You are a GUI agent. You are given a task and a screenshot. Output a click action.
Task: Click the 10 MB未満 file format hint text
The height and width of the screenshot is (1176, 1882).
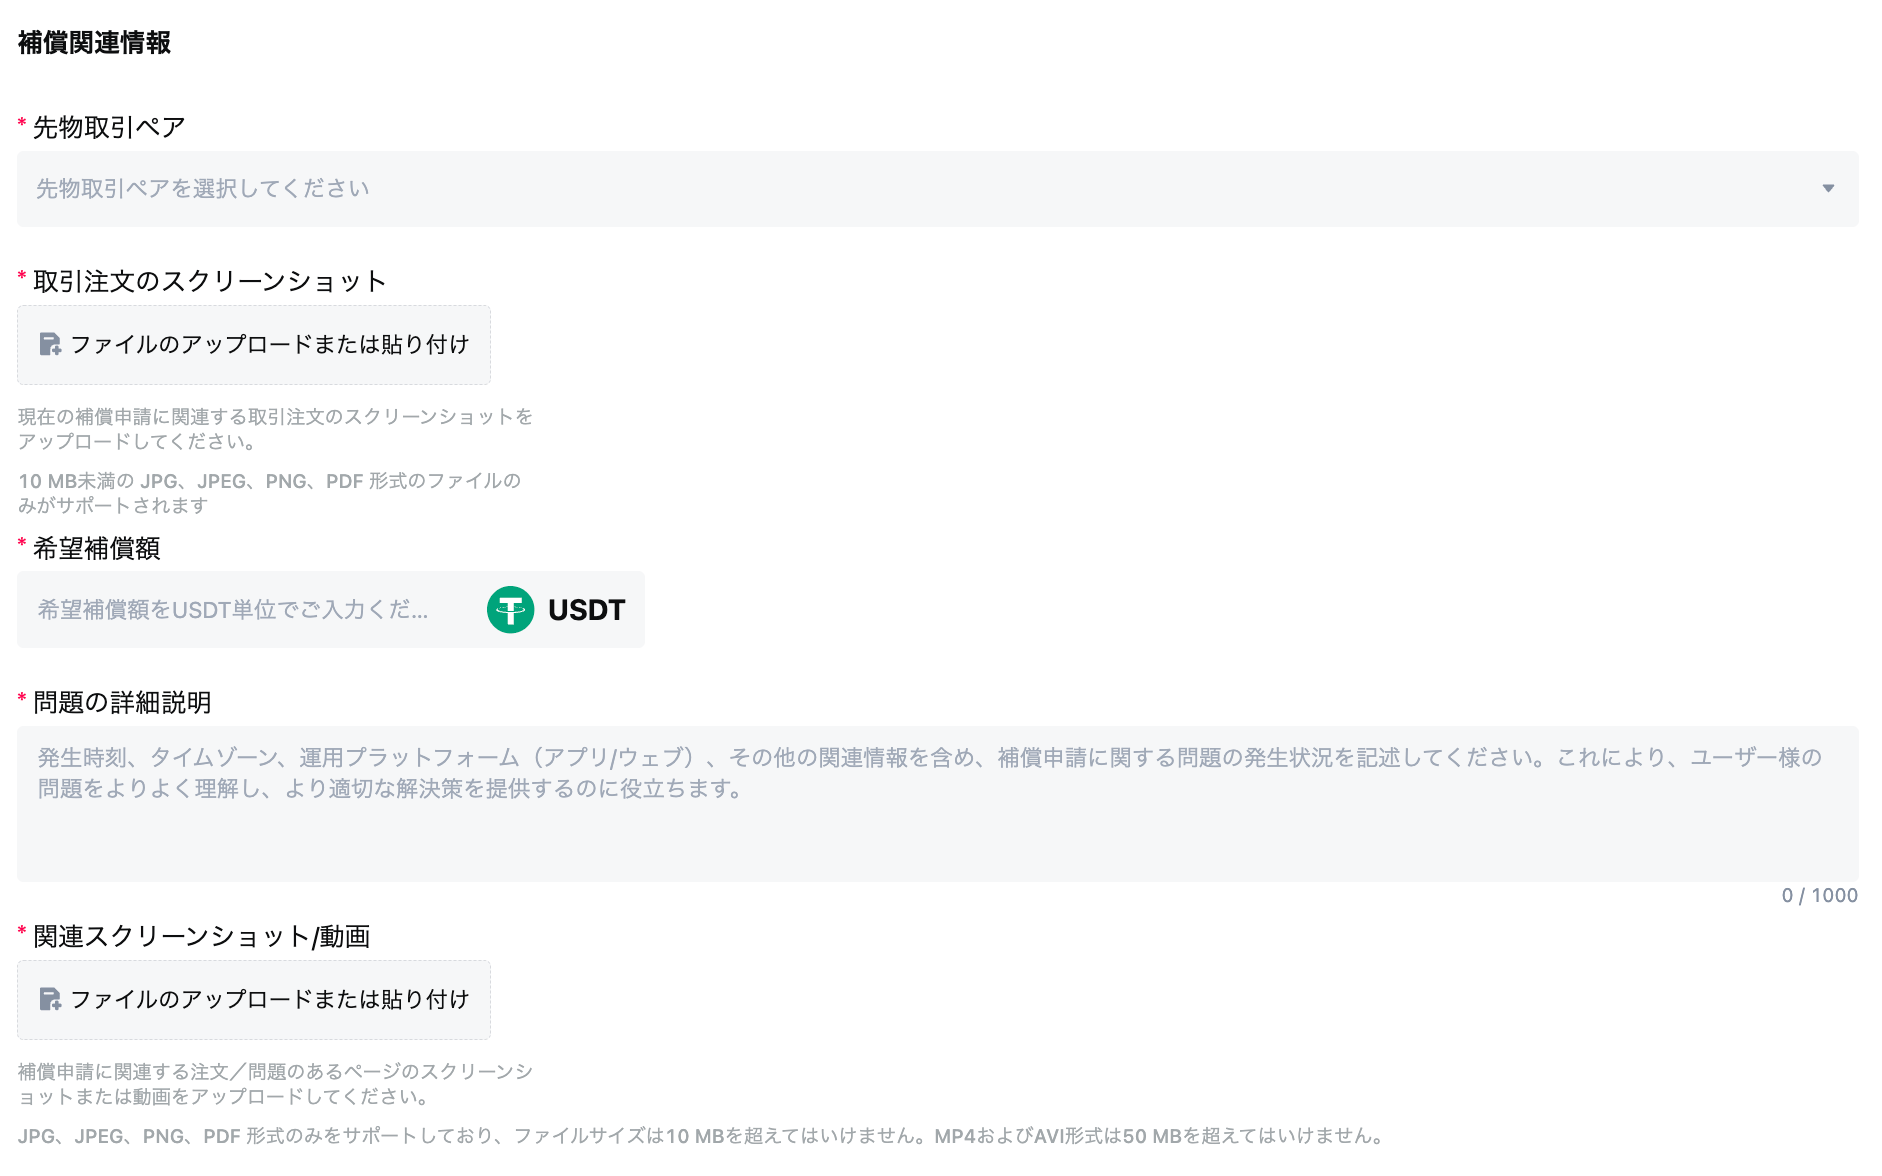coord(270,493)
